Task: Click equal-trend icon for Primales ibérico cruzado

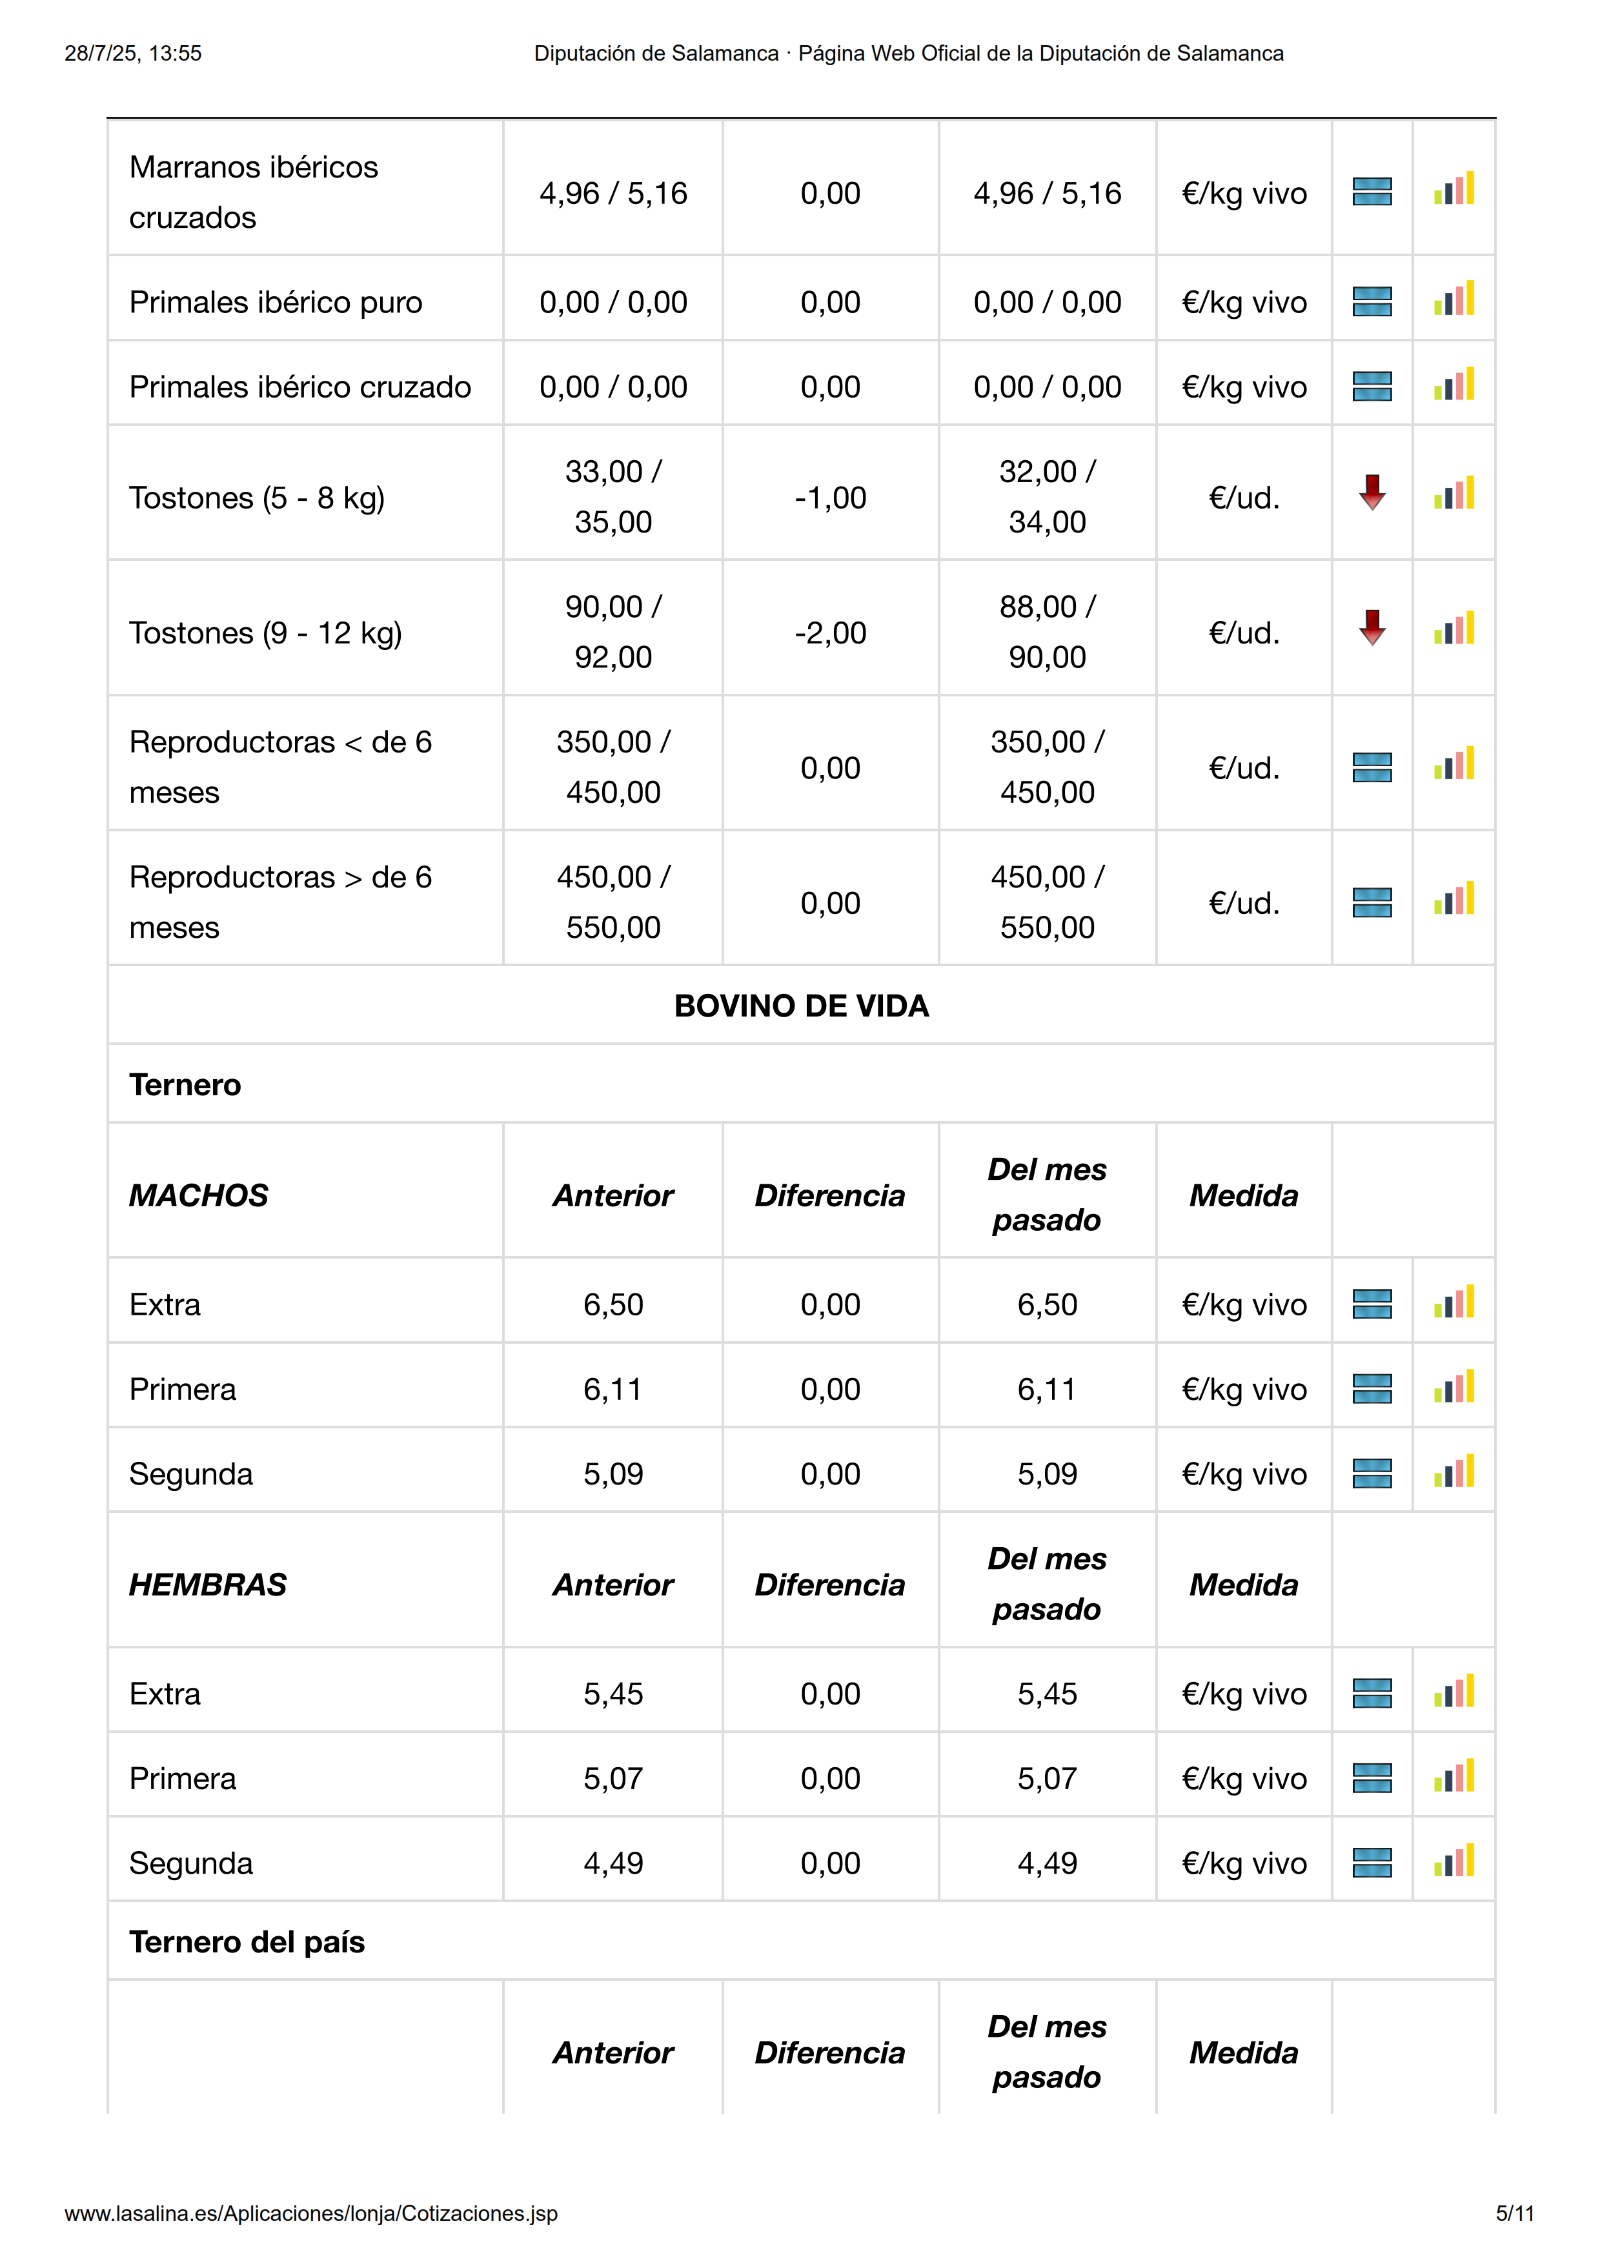Action: tap(1372, 386)
